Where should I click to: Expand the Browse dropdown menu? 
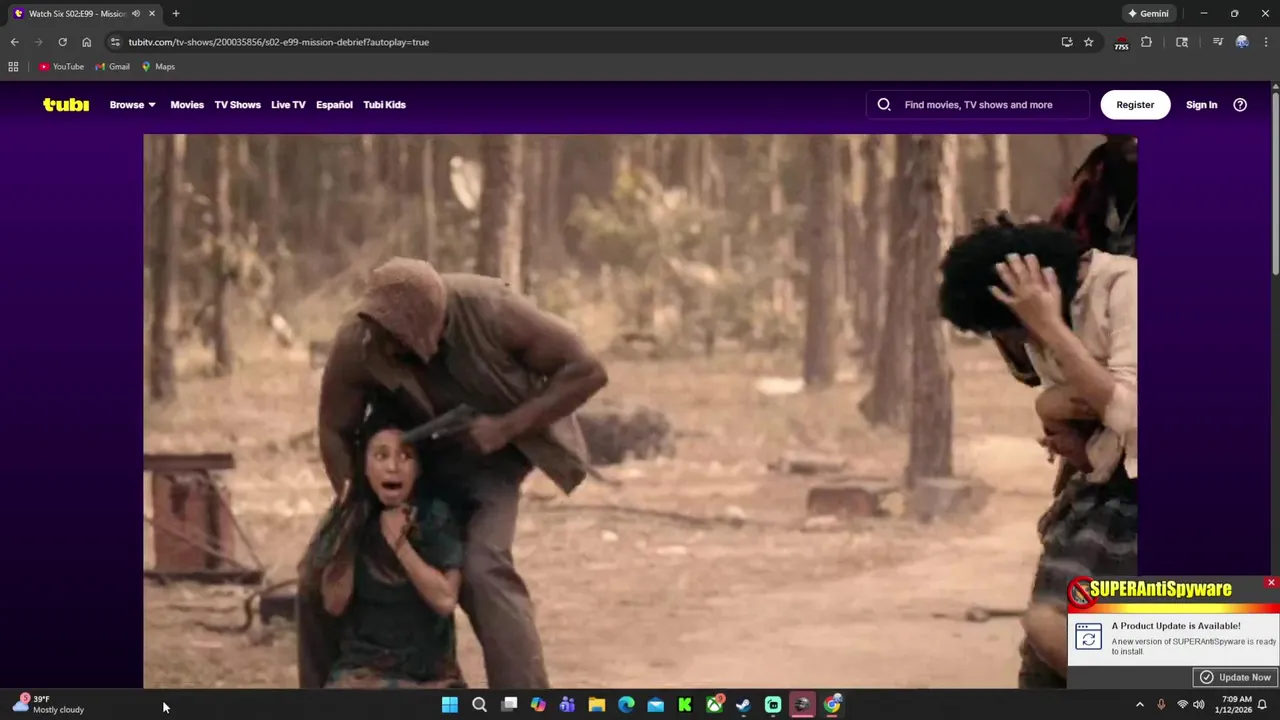point(132,105)
